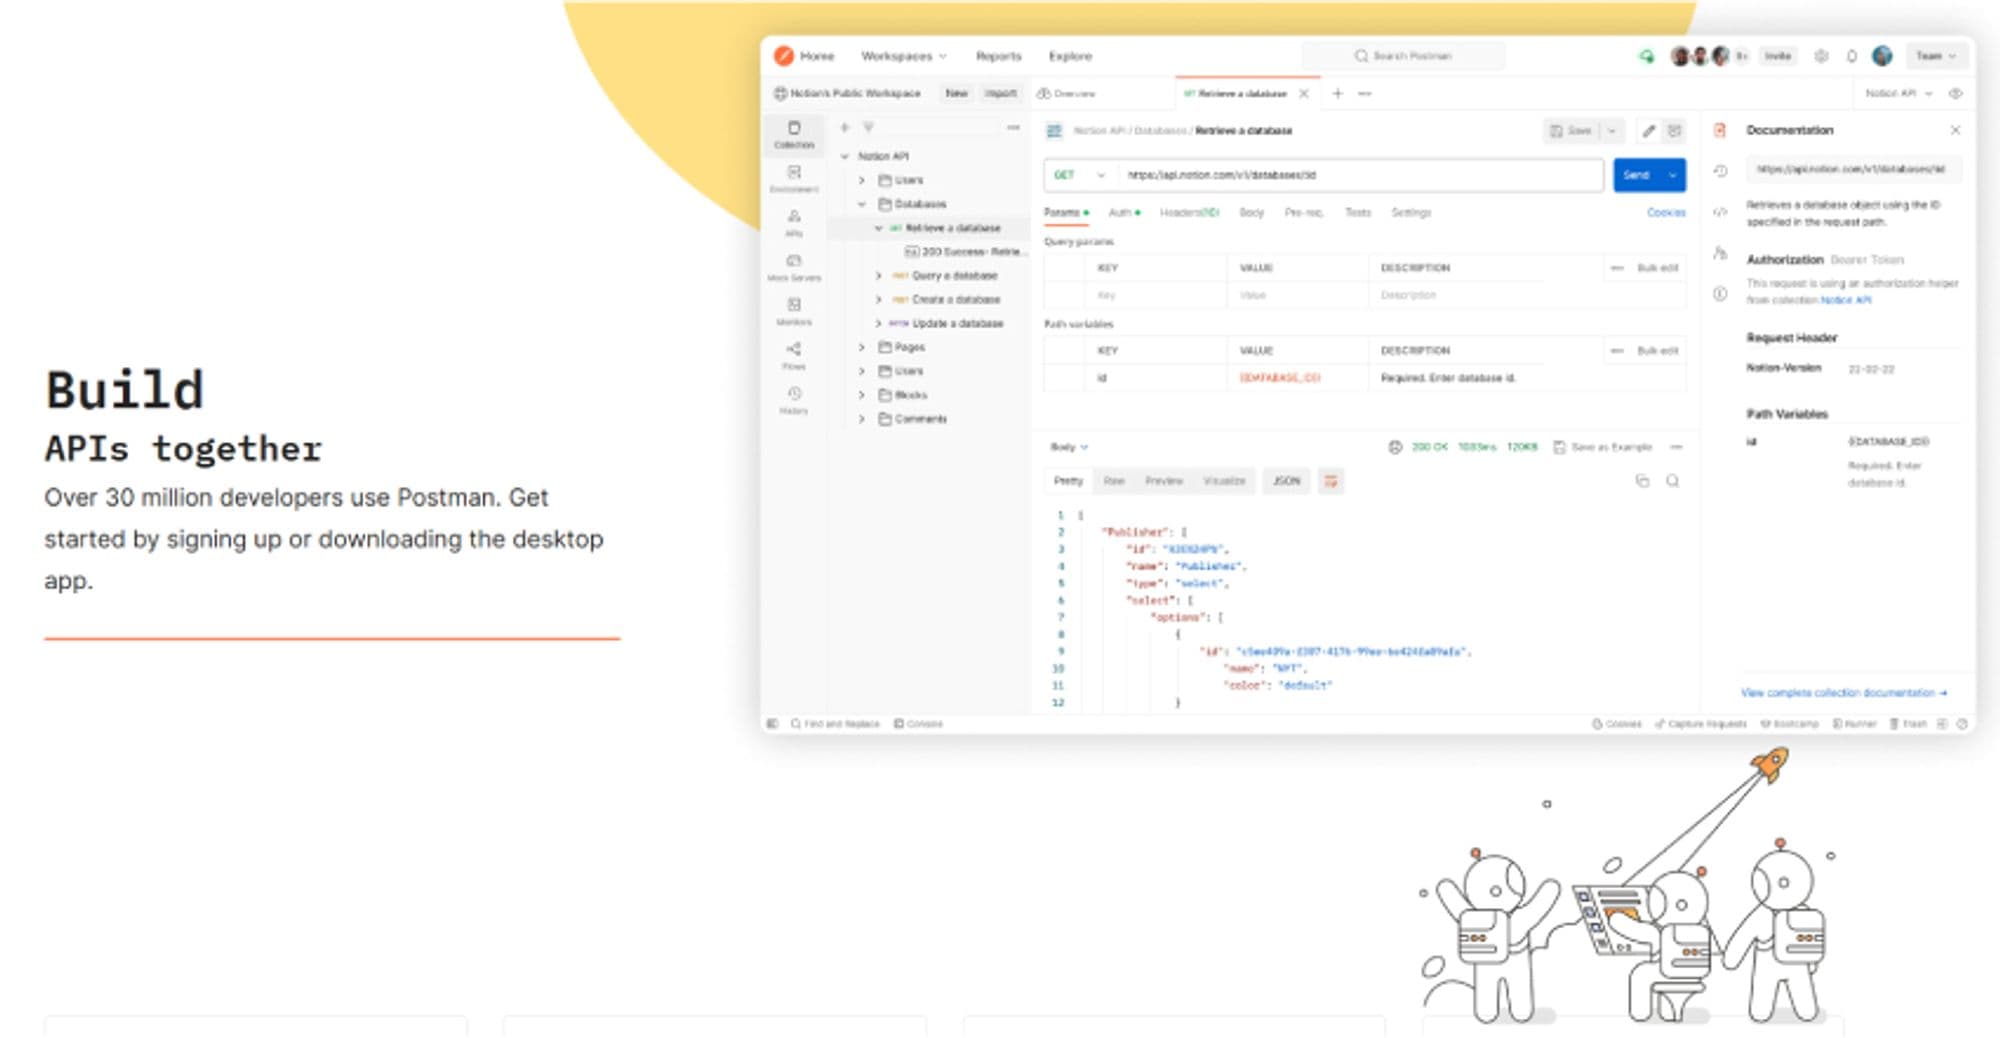2000x1038 pixels.
Task: Click the response search magnifier icon
Action: point(1672,481)
